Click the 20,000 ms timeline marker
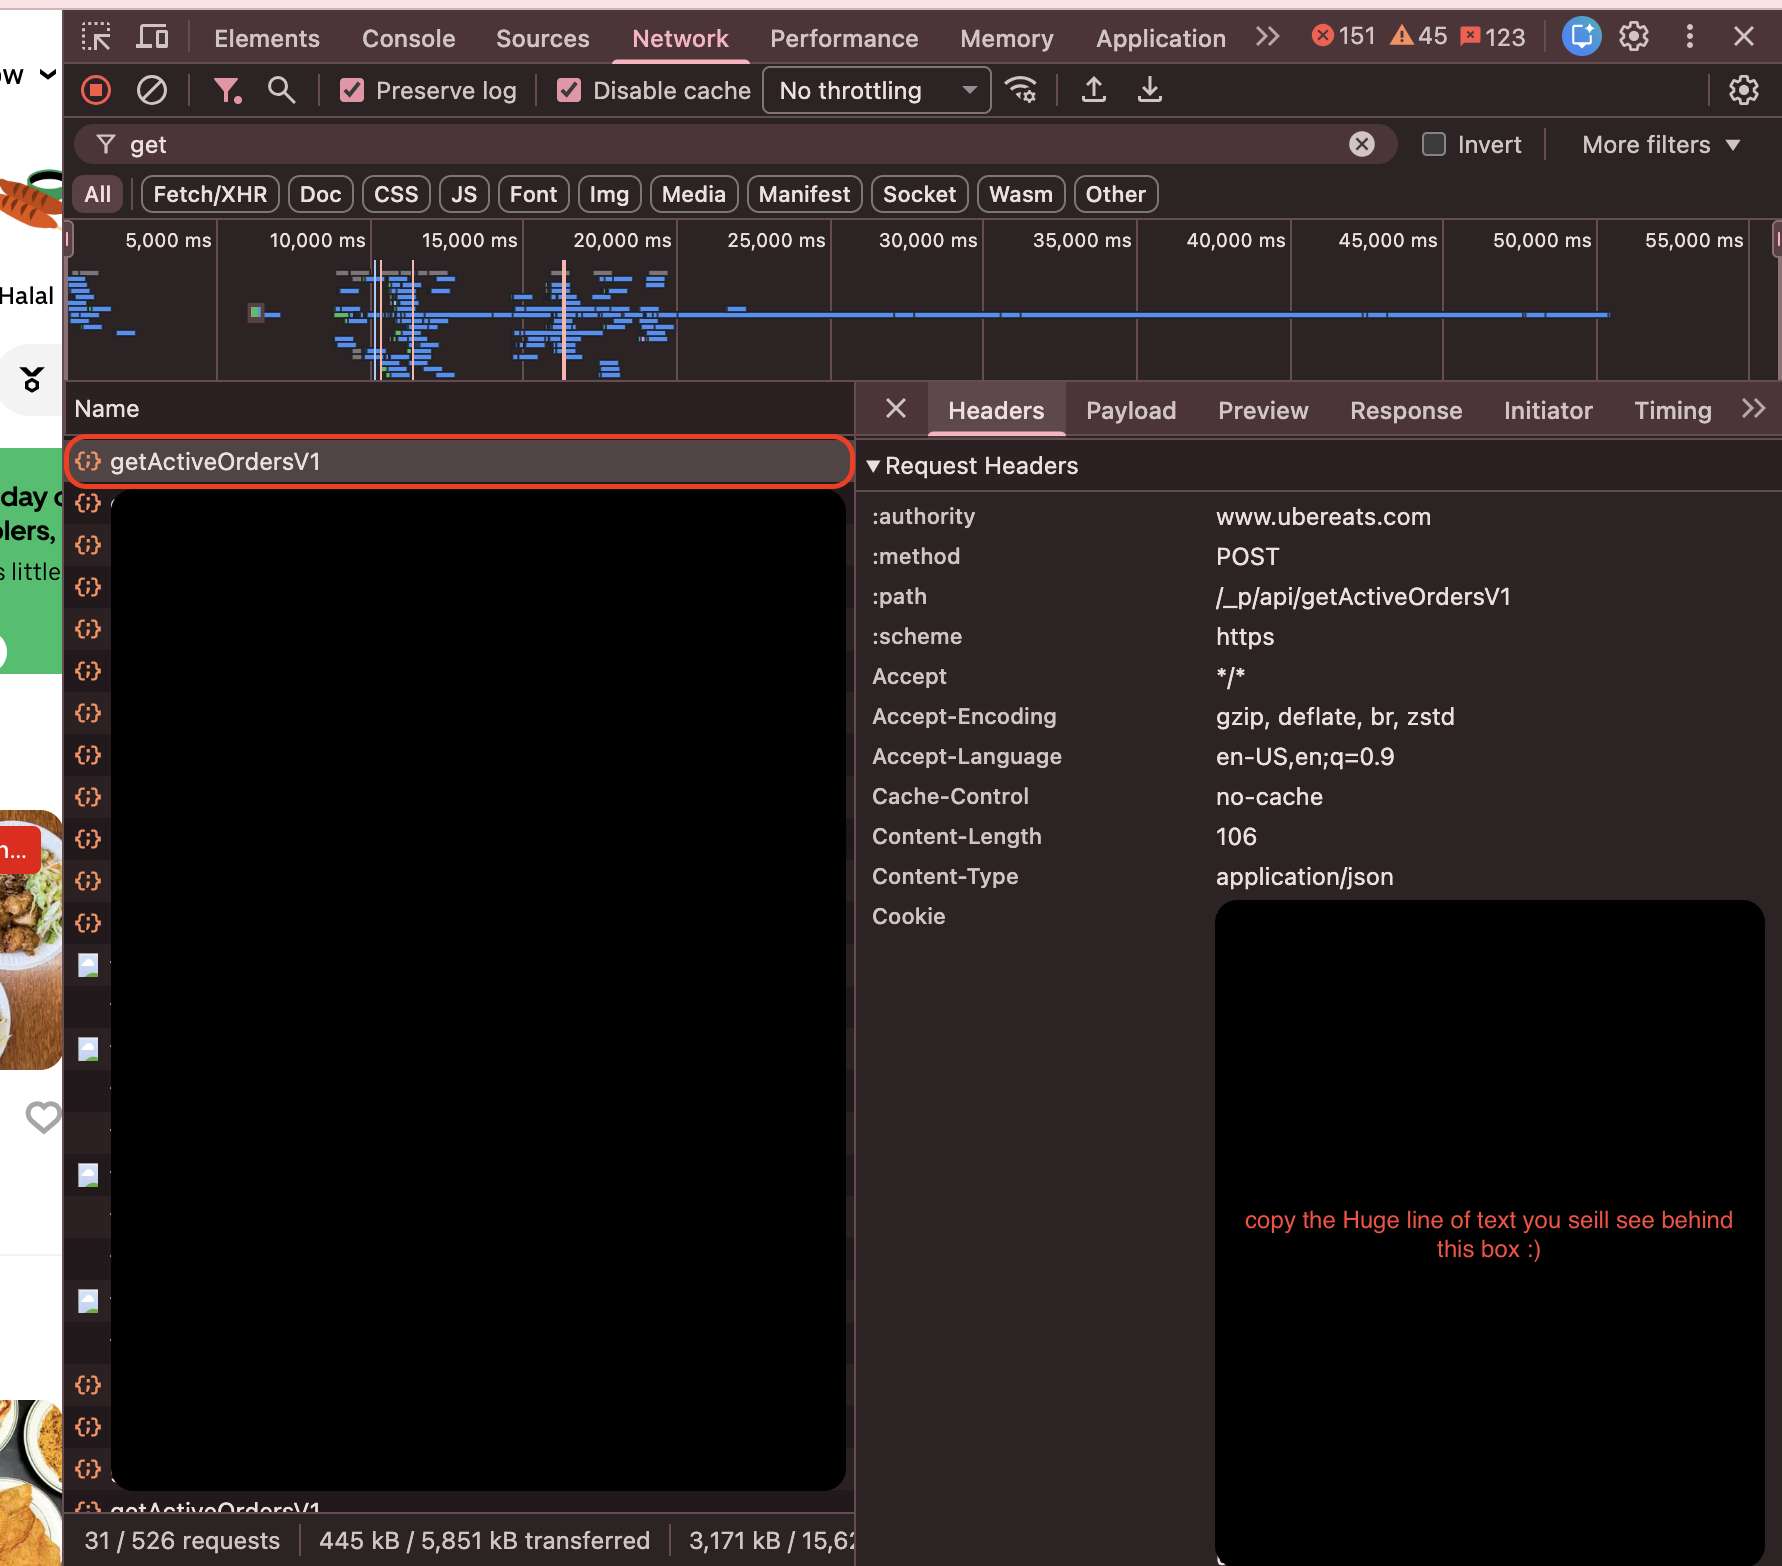This screenshot has height=1566, width=1782. (622, 241)
